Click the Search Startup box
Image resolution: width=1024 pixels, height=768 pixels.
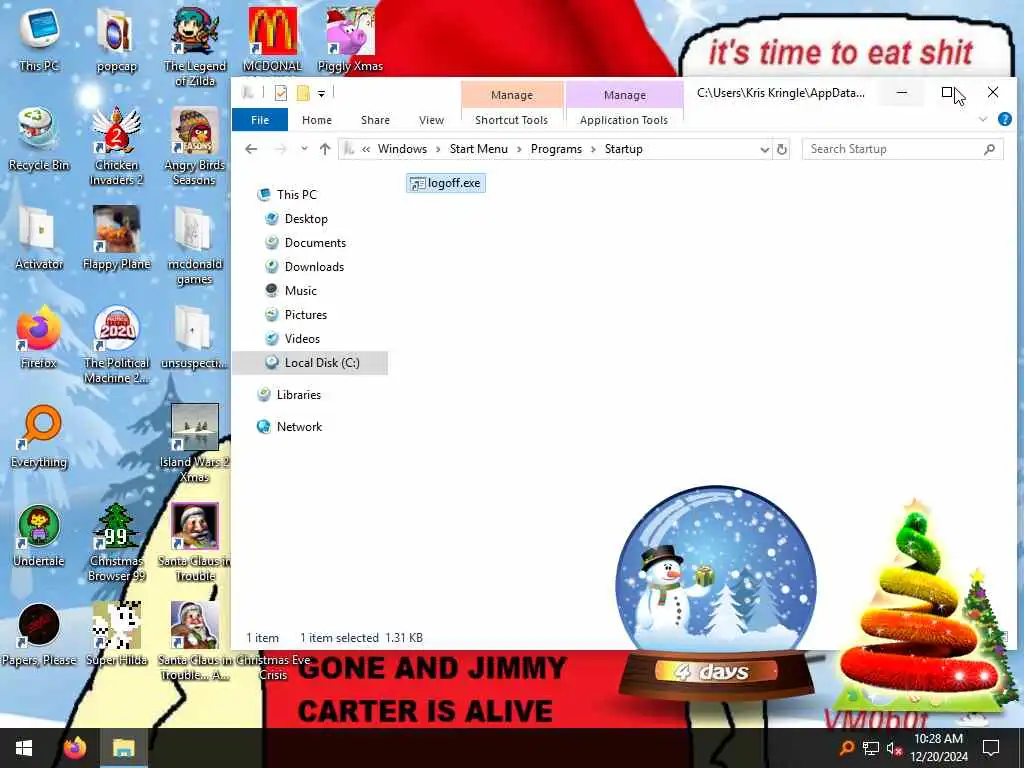(x=902, y=149)
